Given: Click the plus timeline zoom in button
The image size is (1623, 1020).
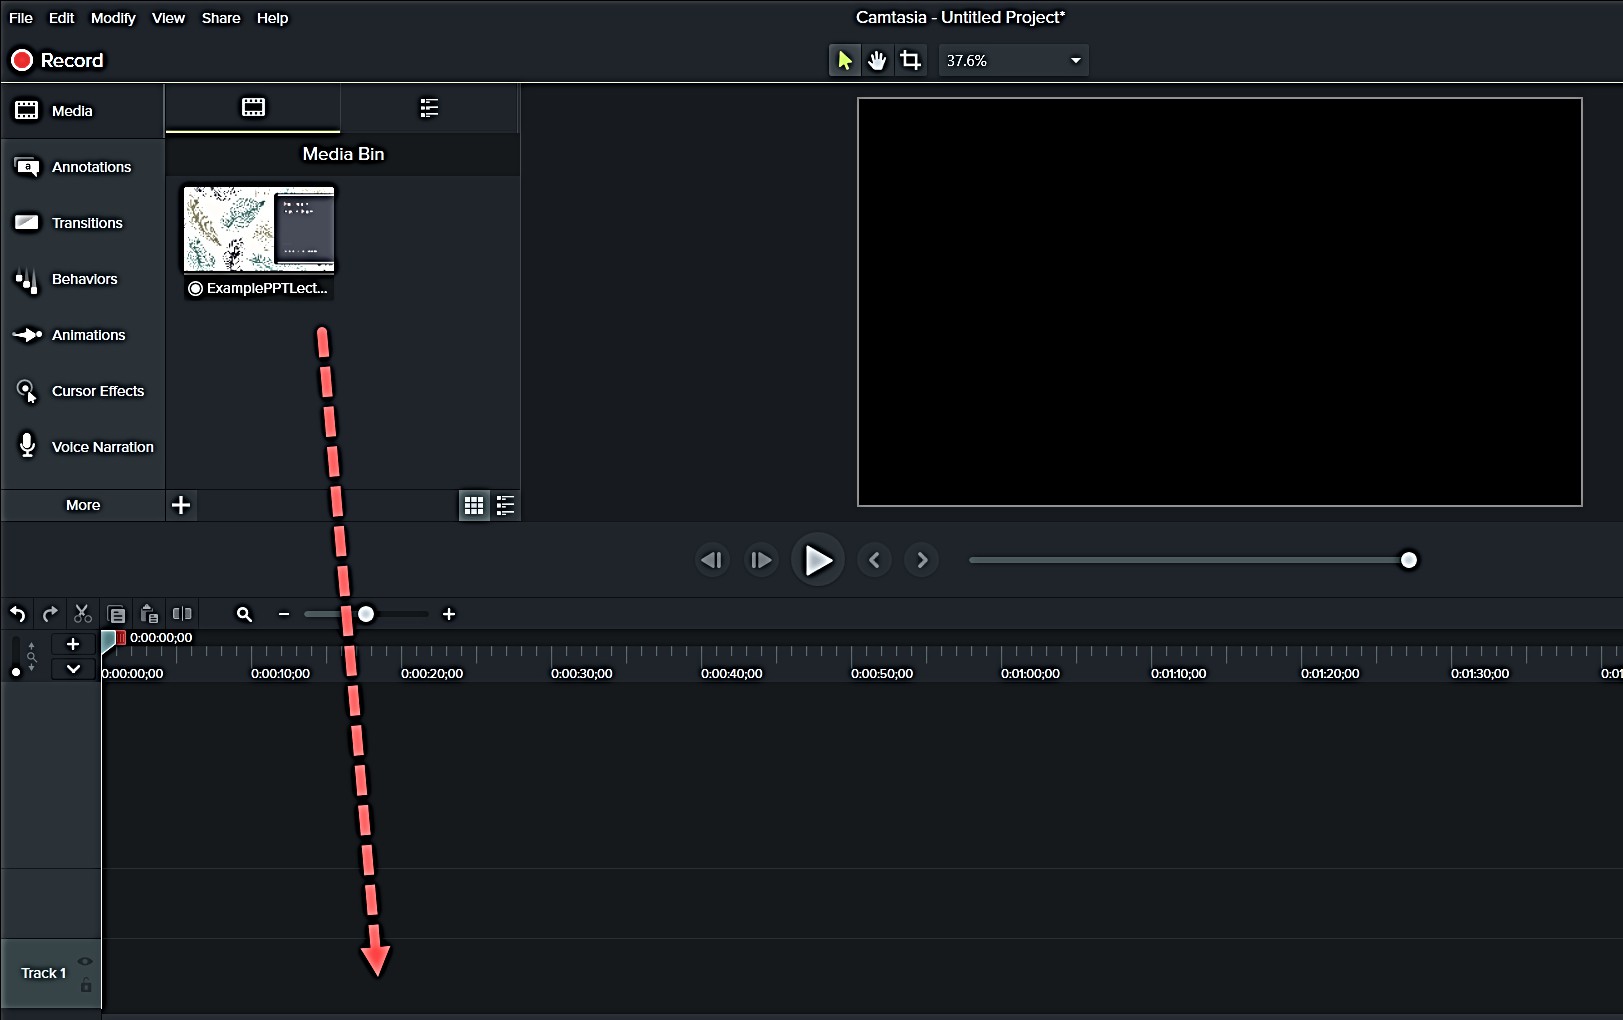Looking at the screenshot, I should pos(449,614).
